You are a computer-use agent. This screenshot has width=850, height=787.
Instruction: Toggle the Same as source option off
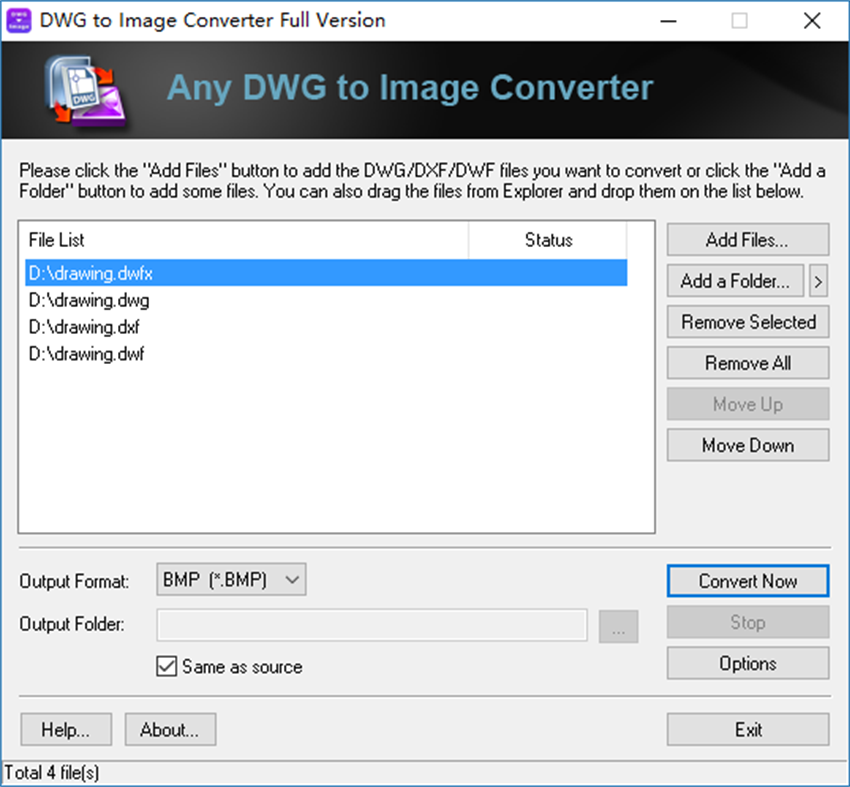(166, 667)
